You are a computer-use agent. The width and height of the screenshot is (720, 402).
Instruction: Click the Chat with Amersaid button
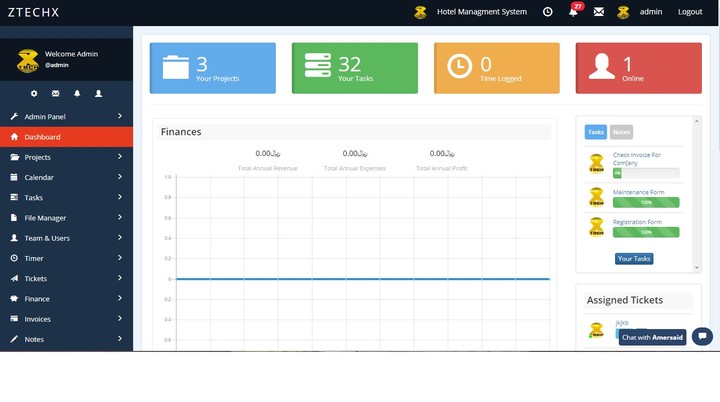(x=652, y=337)
